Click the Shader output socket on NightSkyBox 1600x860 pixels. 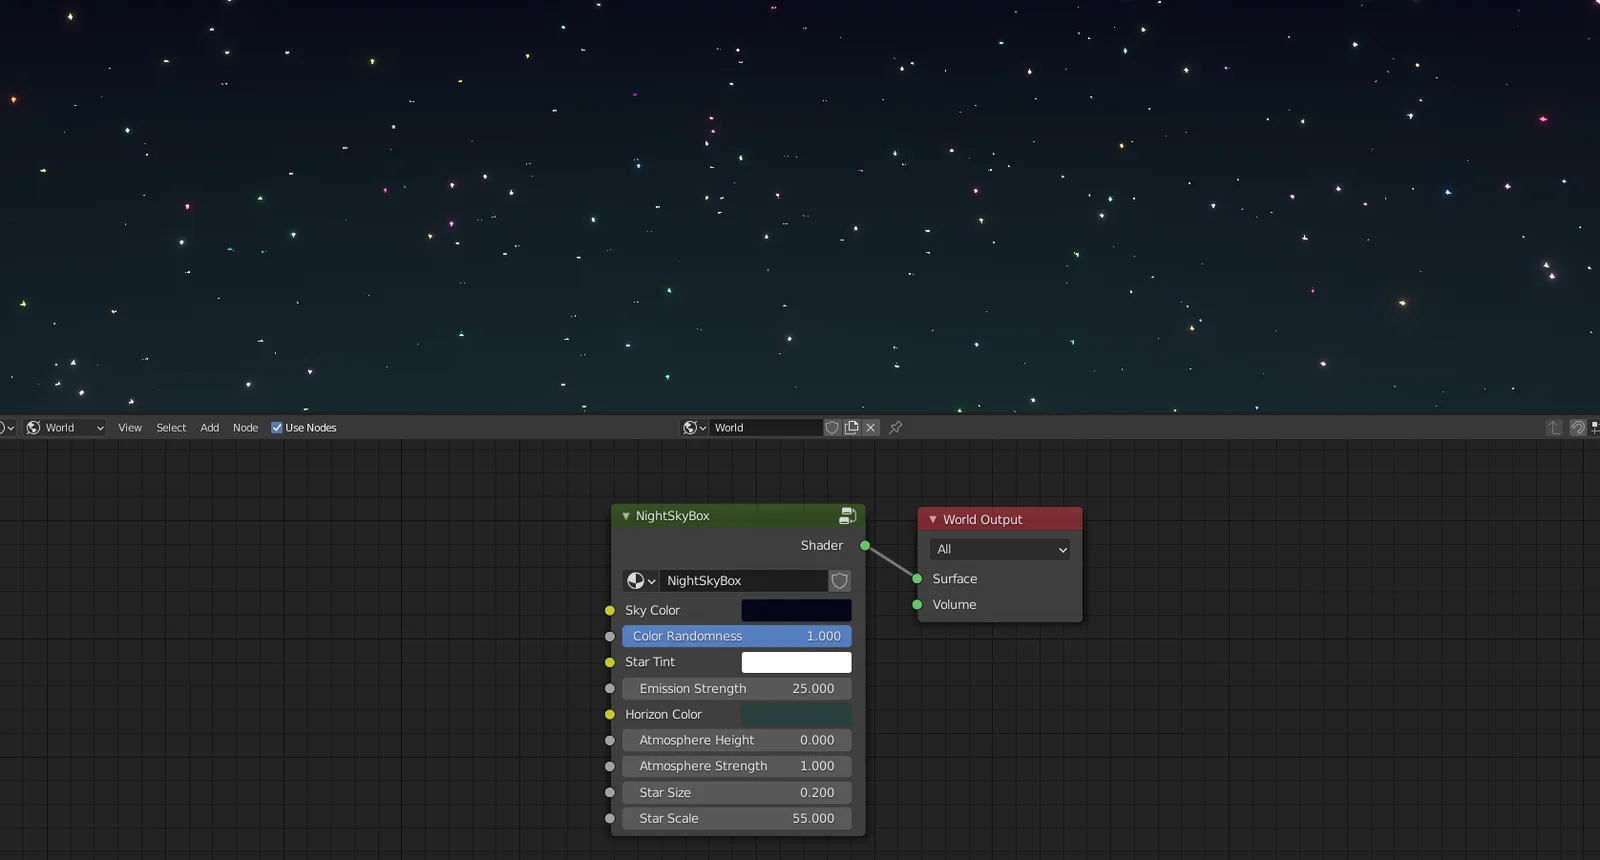865,546
